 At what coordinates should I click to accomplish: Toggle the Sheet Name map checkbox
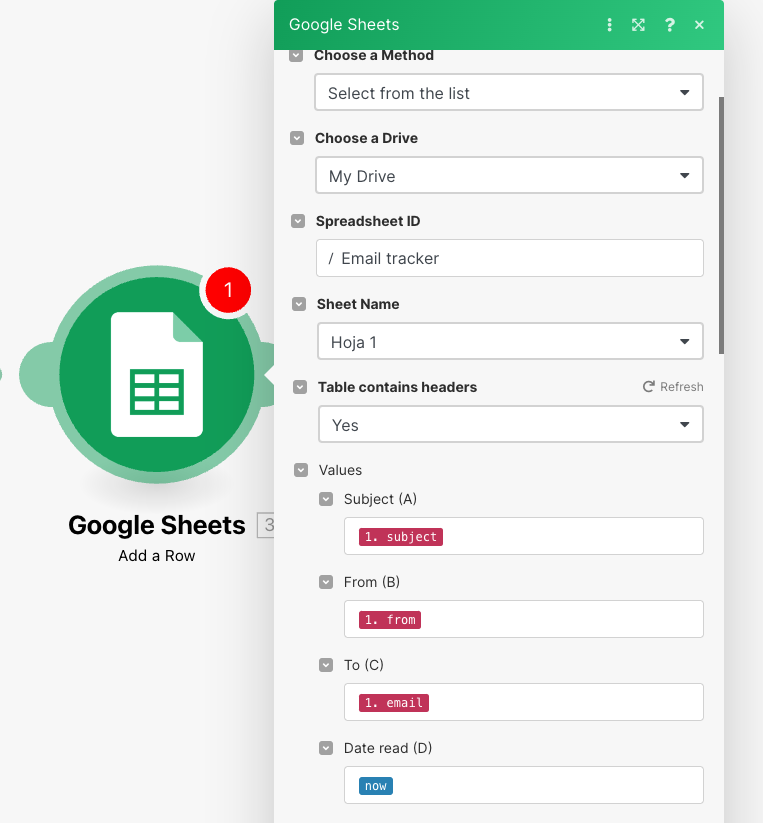[x=299, y=304]
